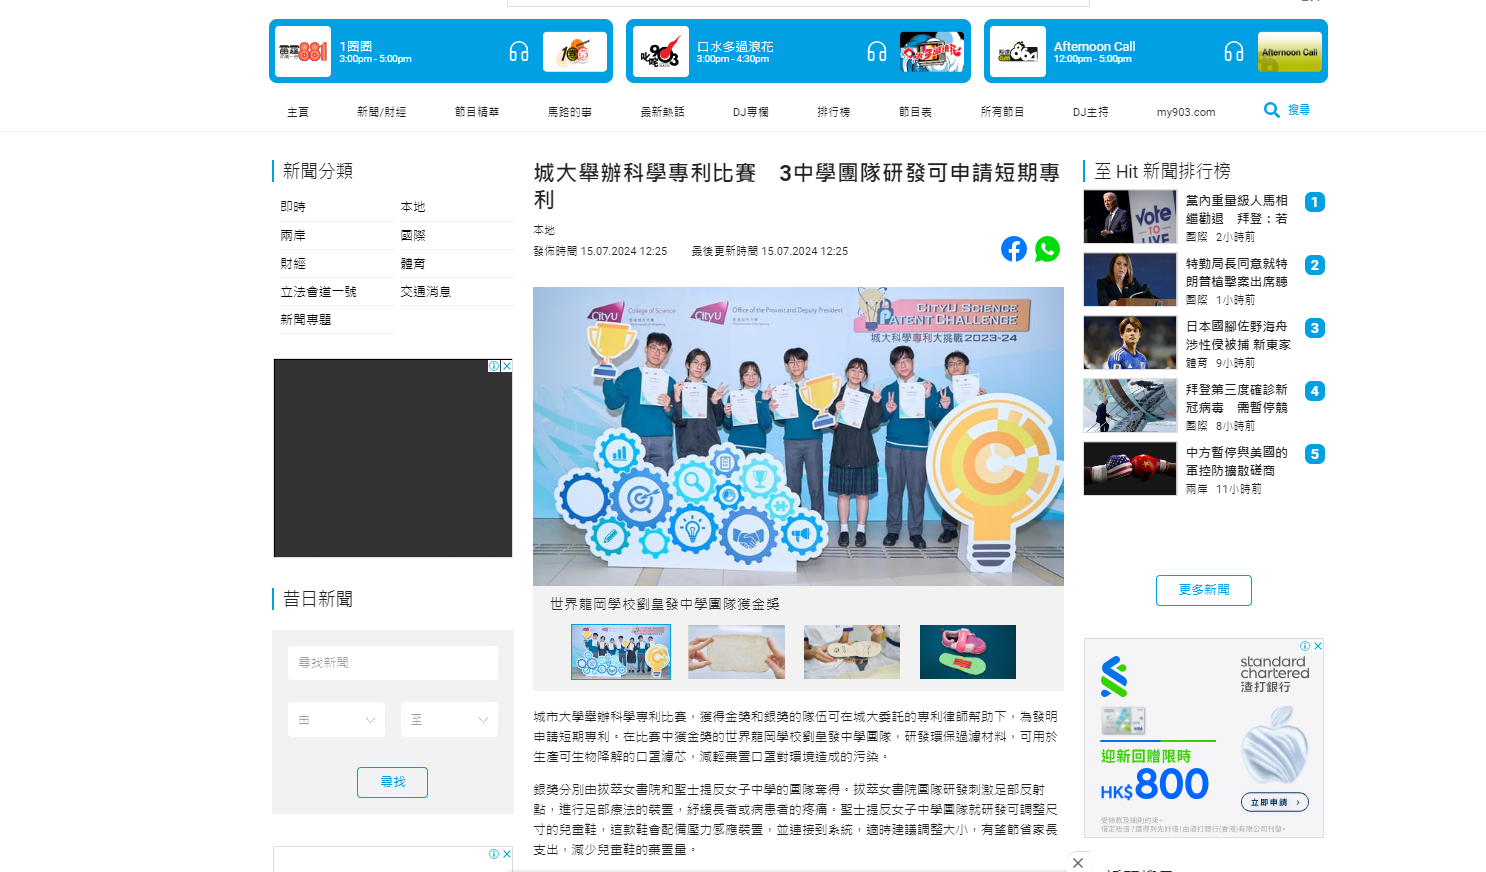Image resolution: width=1486 pixels, height=872 pixels.
Task: Play Afternoon Call headphone icon
Action: pyautogui.click(x=1234, y=52)
